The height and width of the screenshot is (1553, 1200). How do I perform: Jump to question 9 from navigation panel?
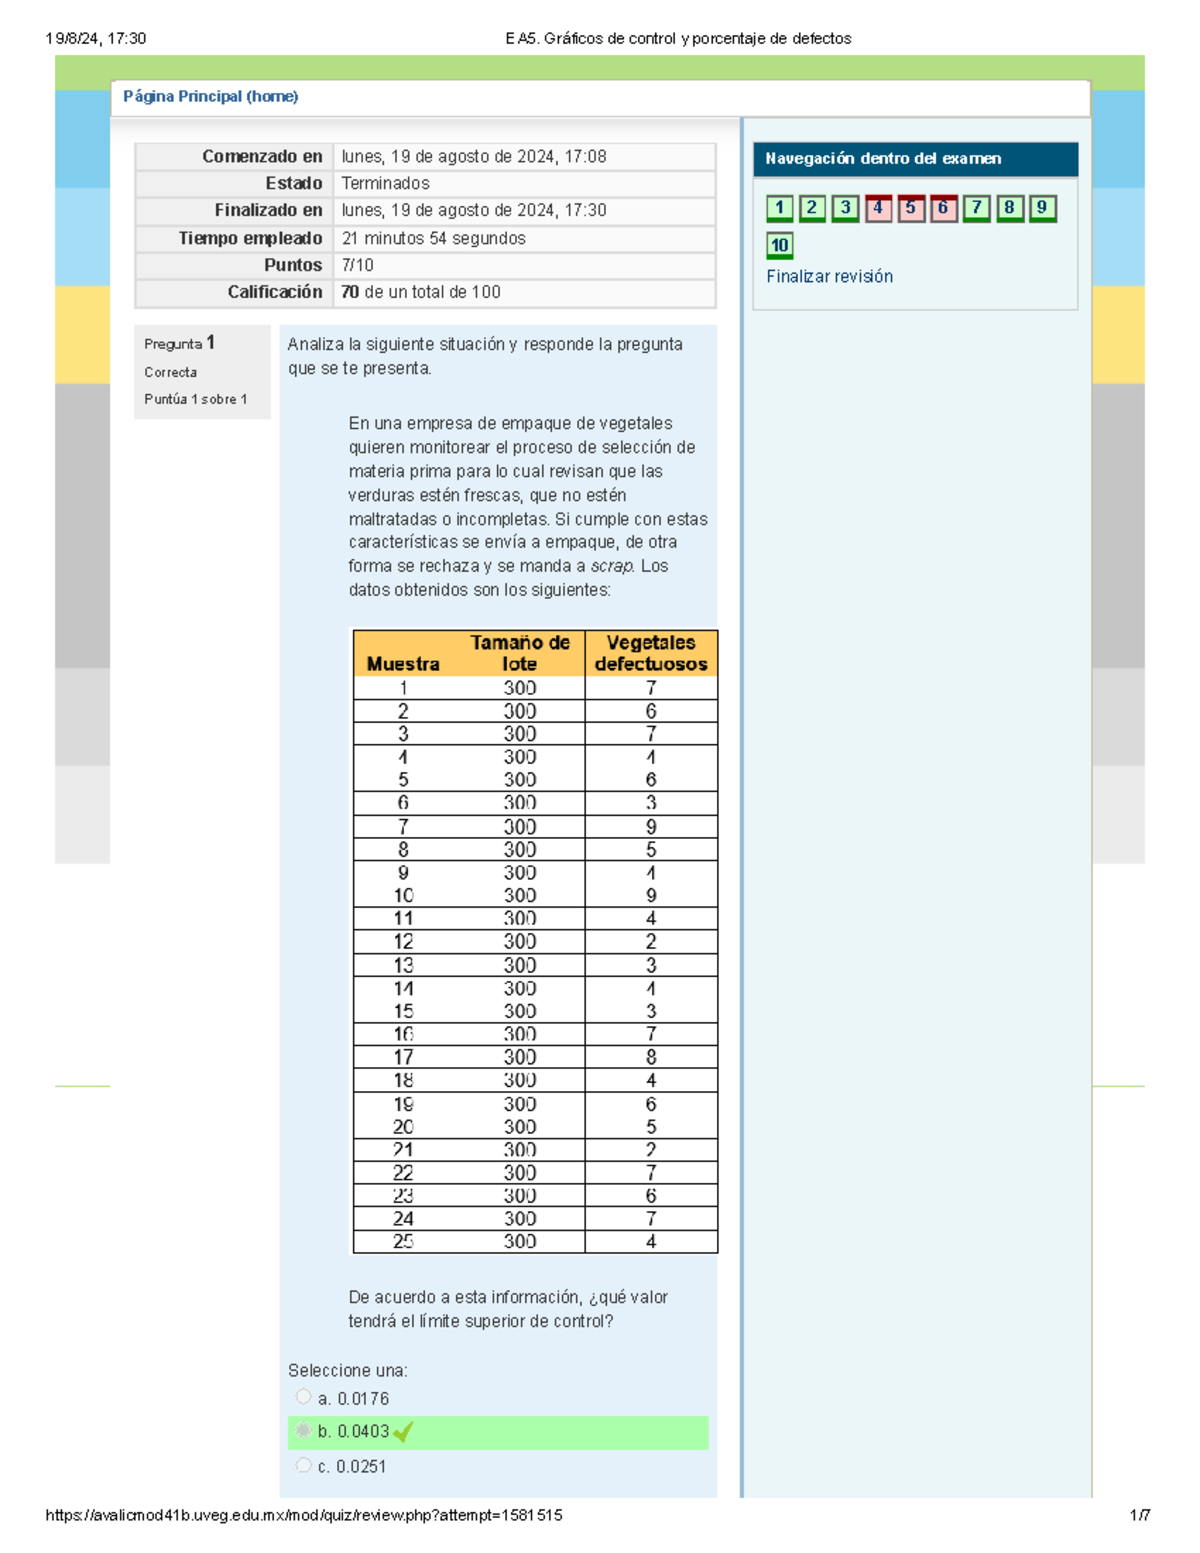[x=1040, y=207]
